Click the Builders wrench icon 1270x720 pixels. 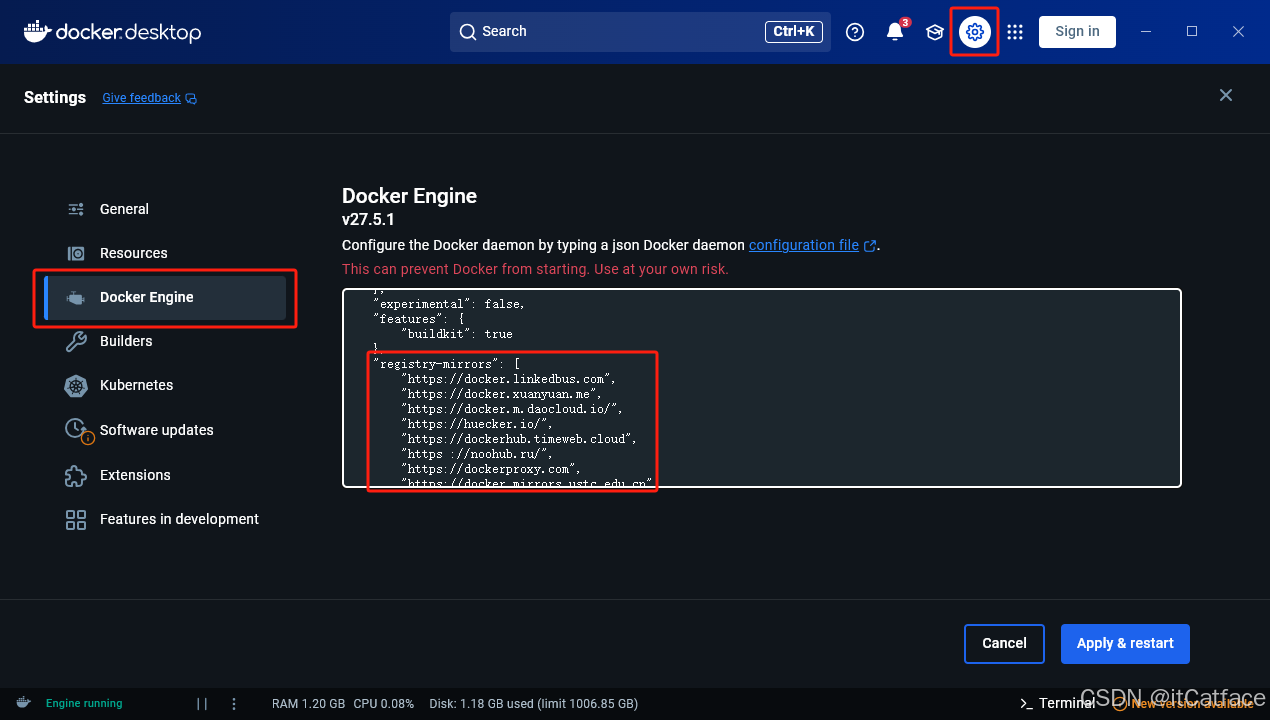tap(76, 341)
